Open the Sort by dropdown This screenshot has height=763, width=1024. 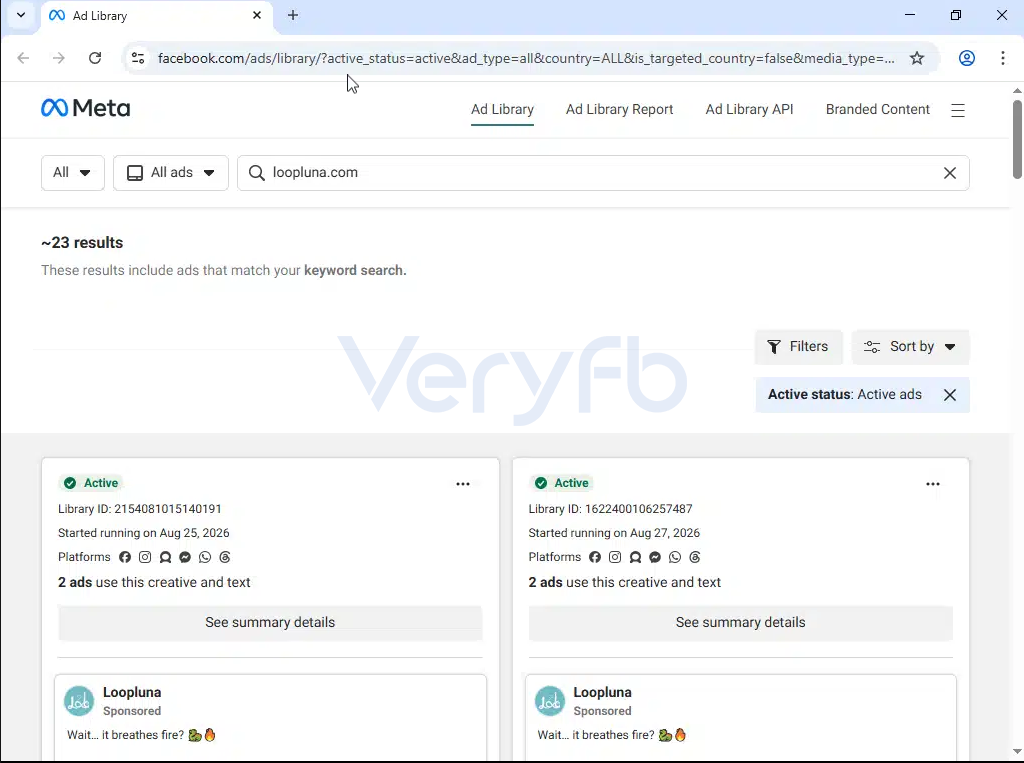pos(910,347)
